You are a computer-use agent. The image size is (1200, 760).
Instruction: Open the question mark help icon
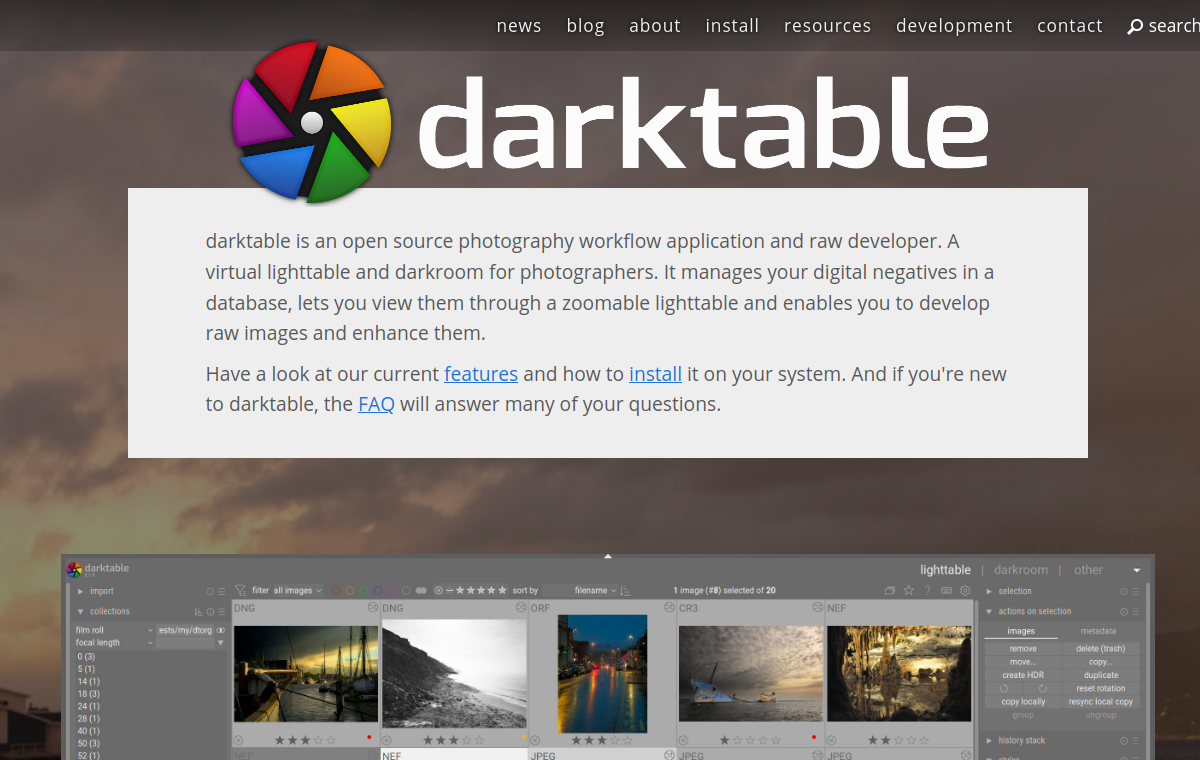pyautogui.click(x=927, y=591)
